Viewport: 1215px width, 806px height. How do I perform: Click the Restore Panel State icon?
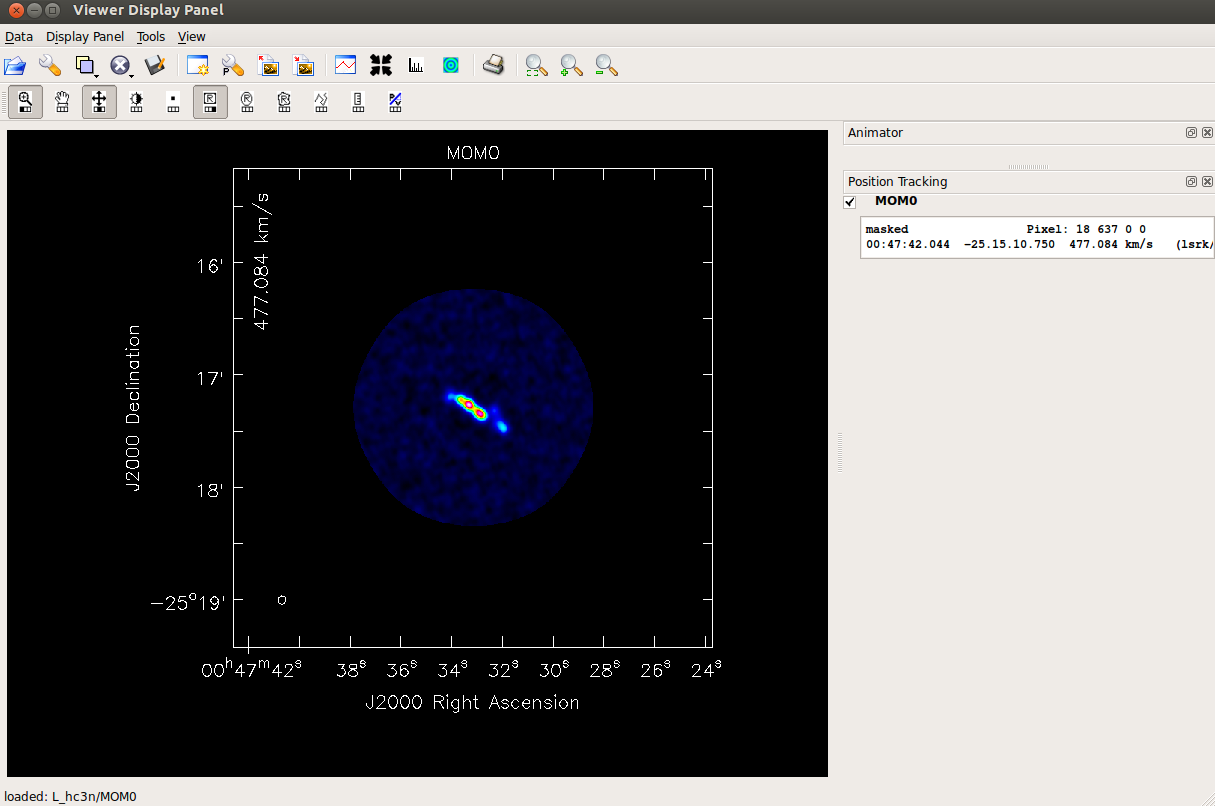[x=303, y=66]
